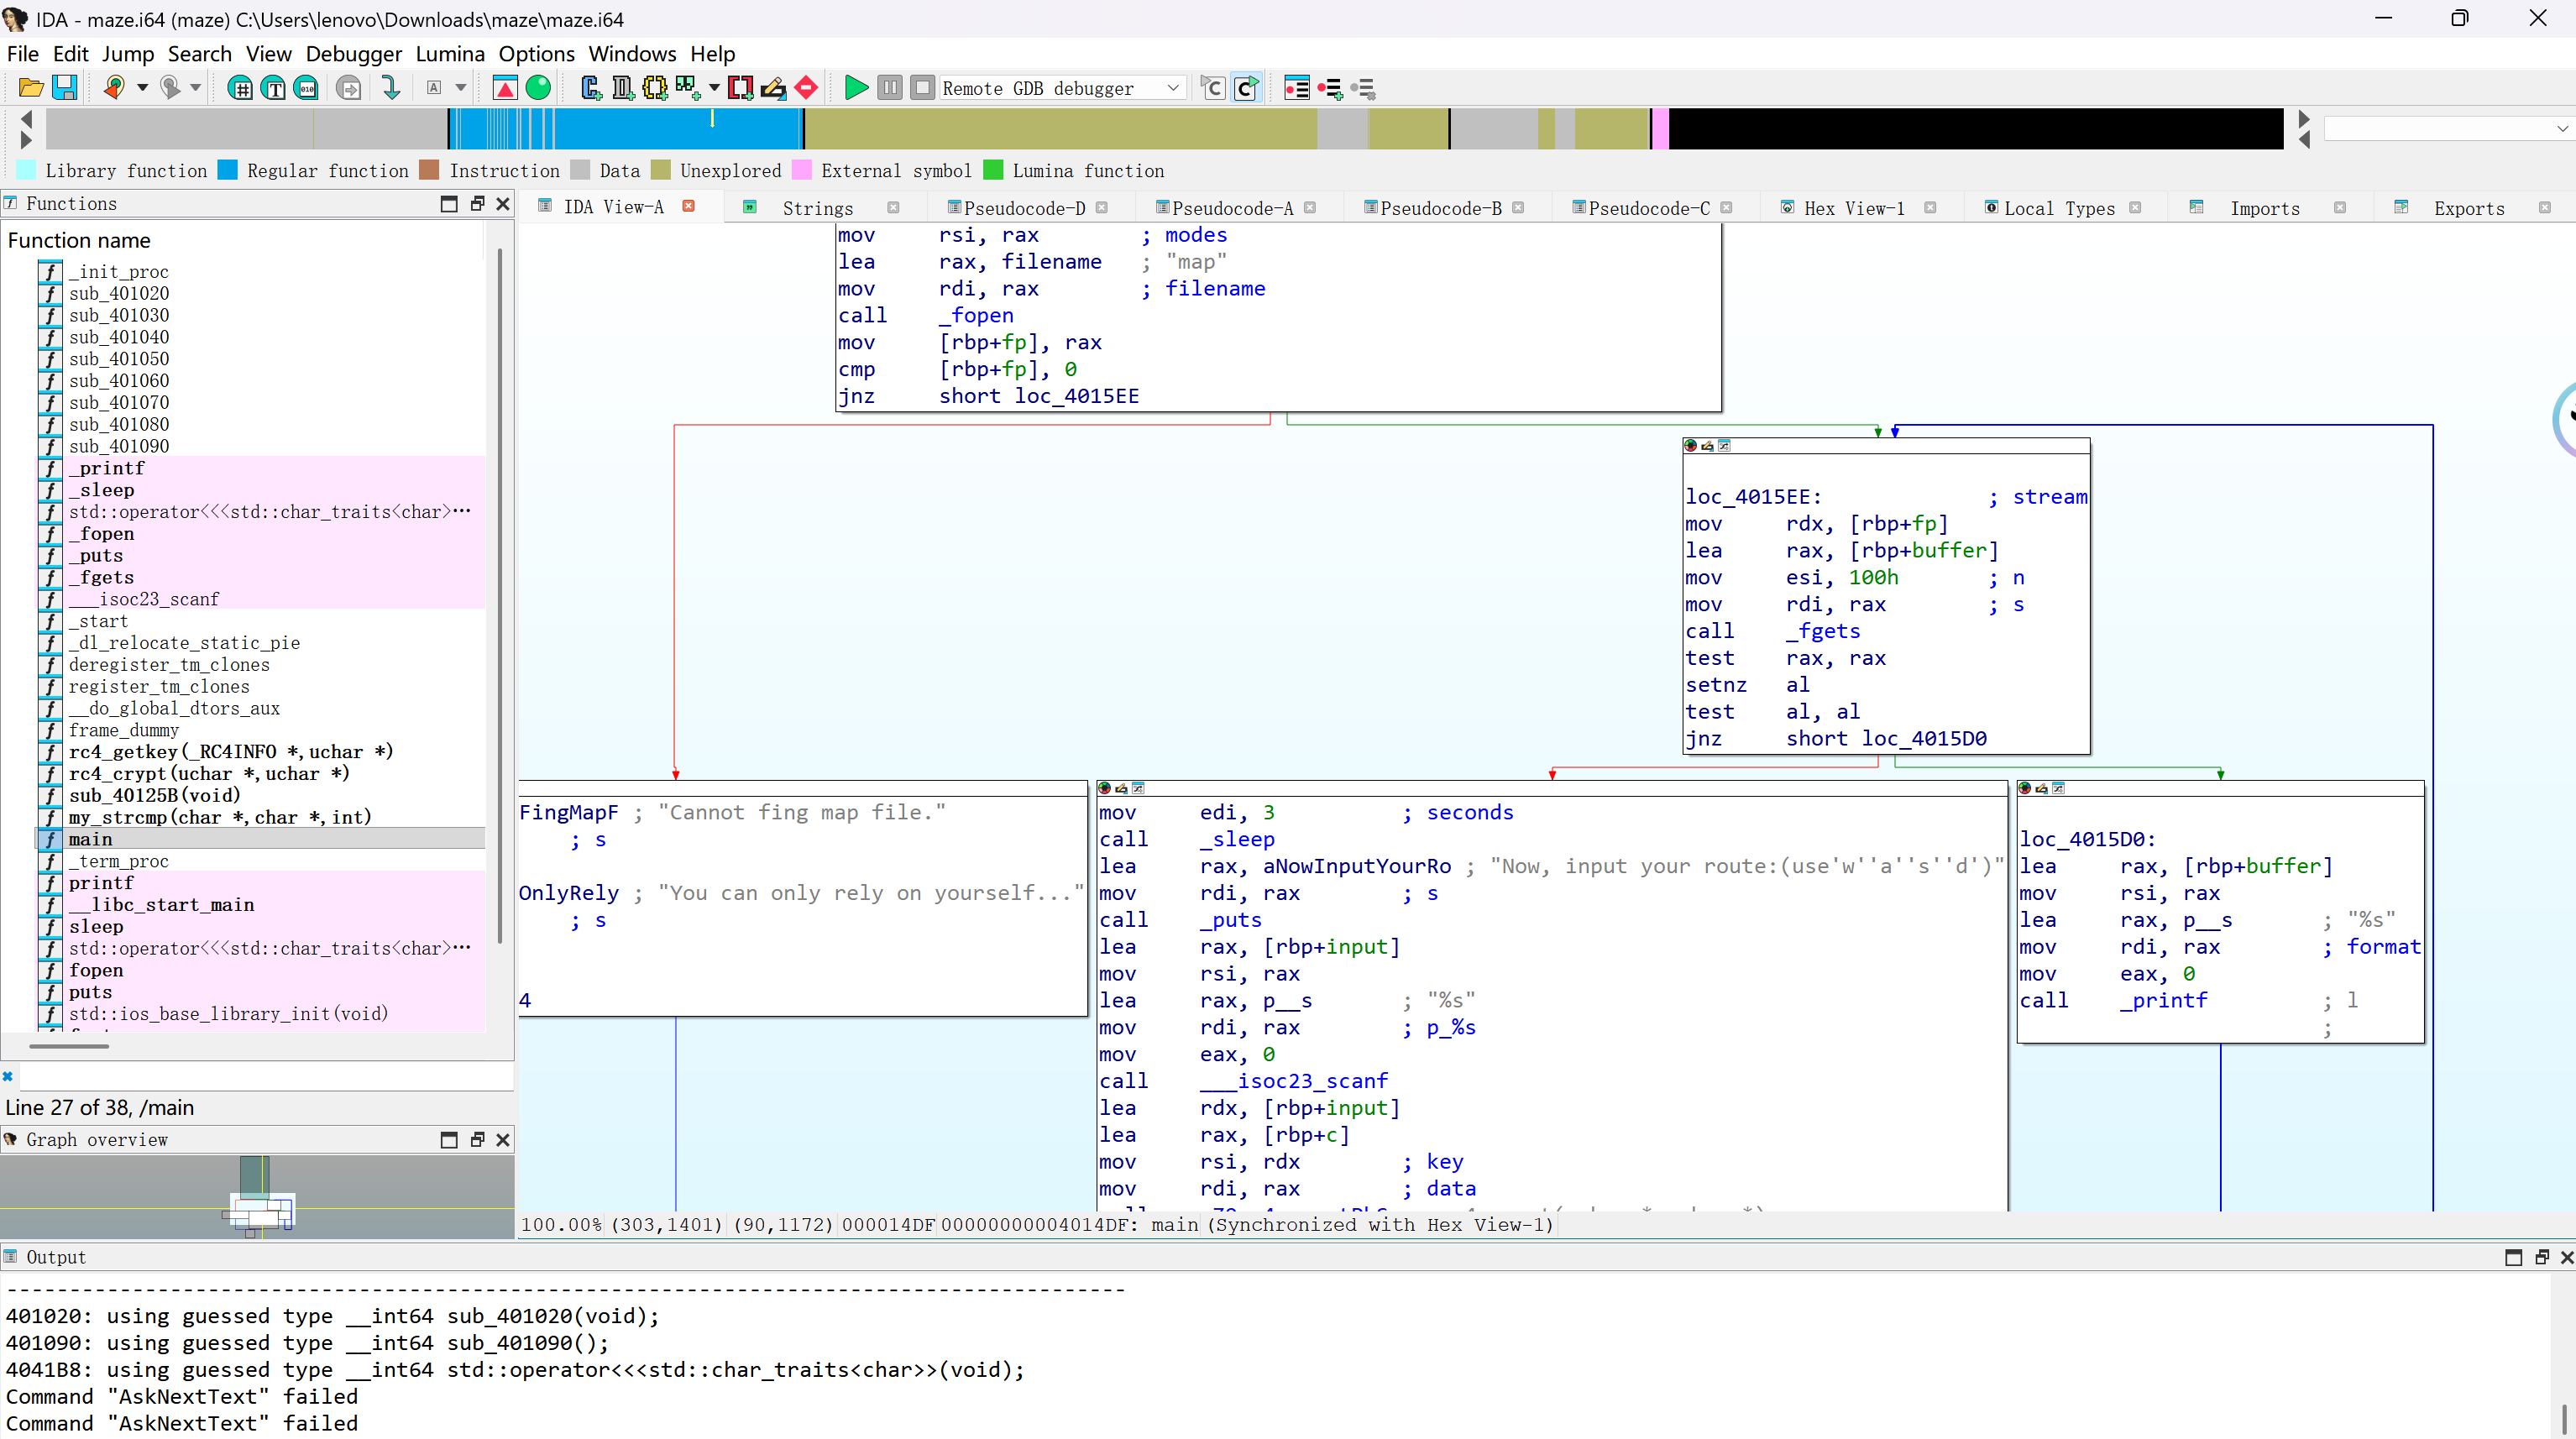Open a new file with the folder icon
The height and width of the screenshot is (1439, 2576).
30,87
